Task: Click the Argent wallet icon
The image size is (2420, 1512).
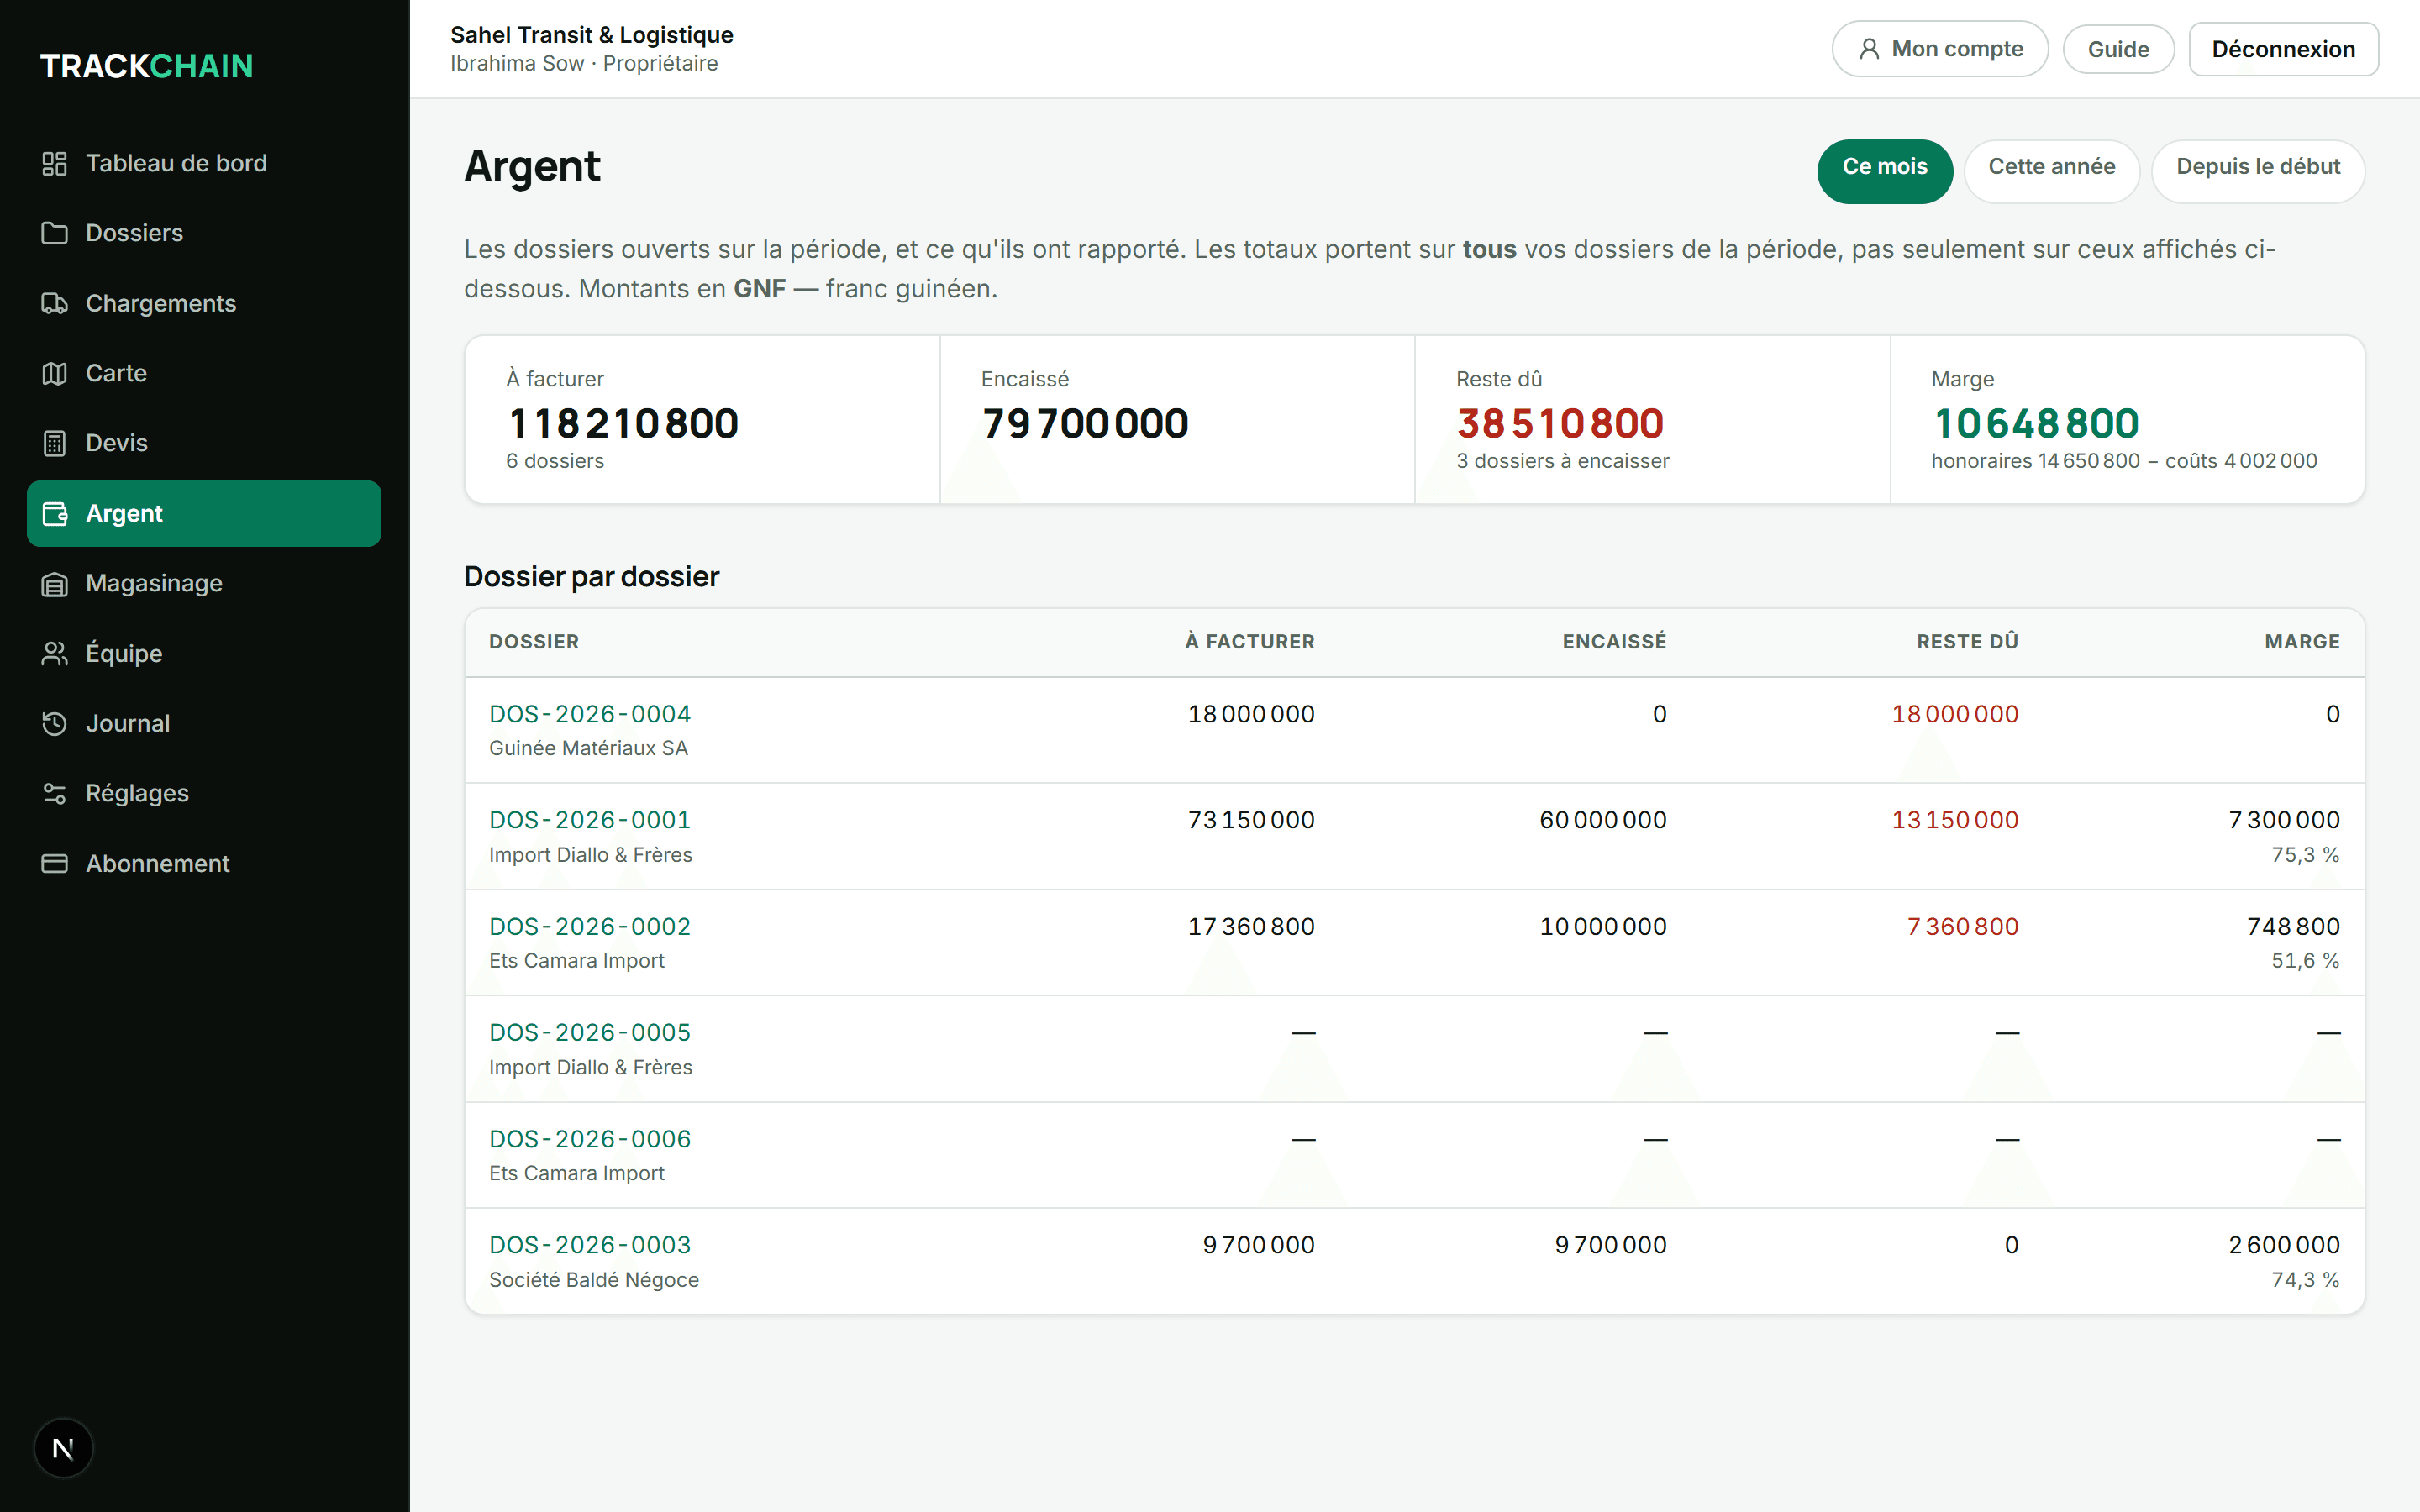Action: [x=54, y=513]
